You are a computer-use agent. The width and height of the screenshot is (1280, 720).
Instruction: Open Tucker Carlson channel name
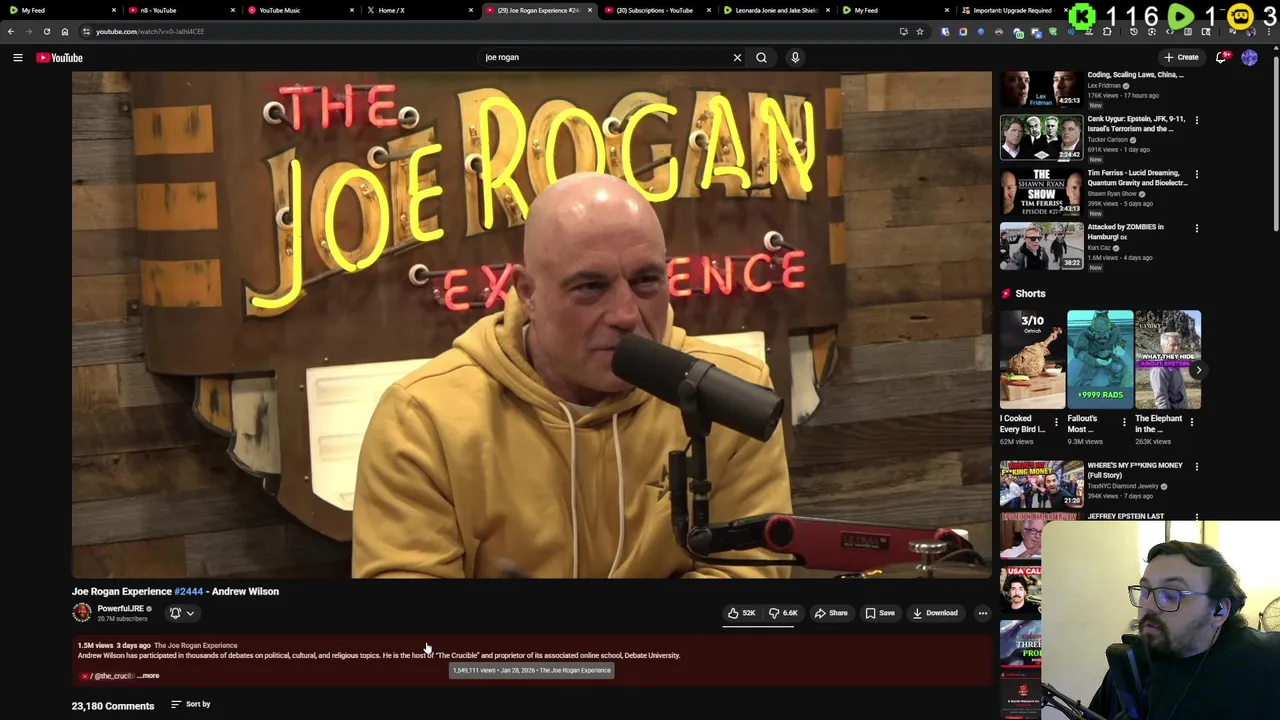click(x=1110, y=140)
